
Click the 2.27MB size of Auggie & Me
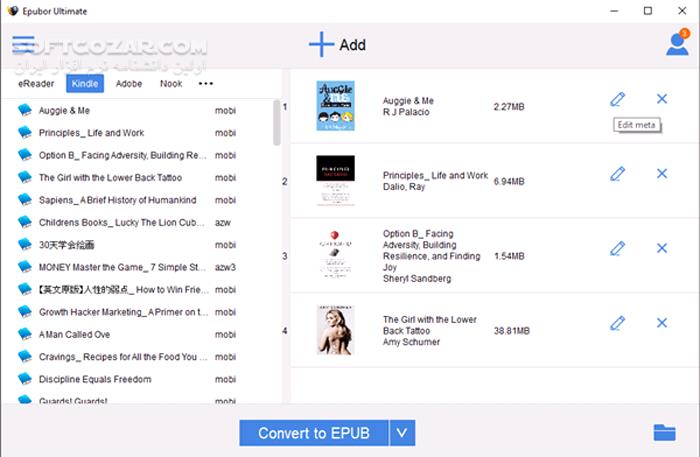[509, 107]
